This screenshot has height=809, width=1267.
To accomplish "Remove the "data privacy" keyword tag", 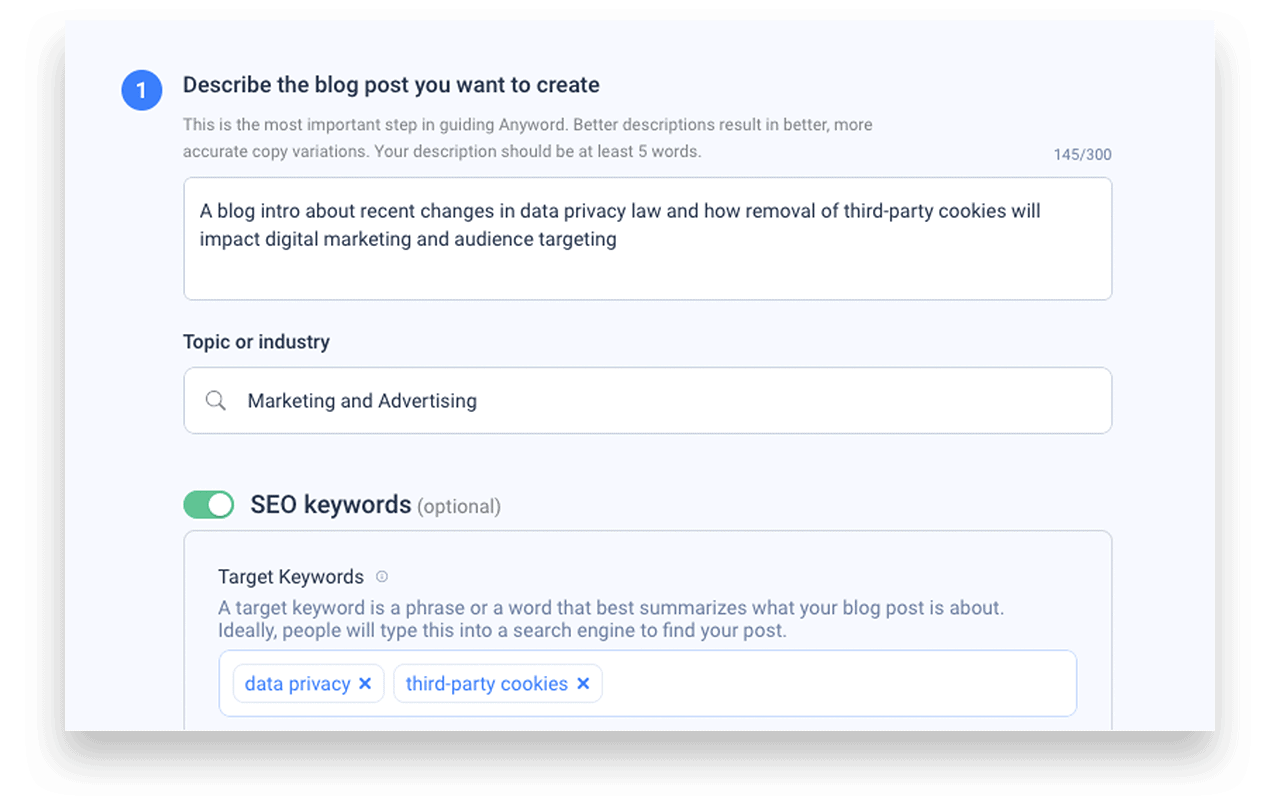I will coord(365,684).
